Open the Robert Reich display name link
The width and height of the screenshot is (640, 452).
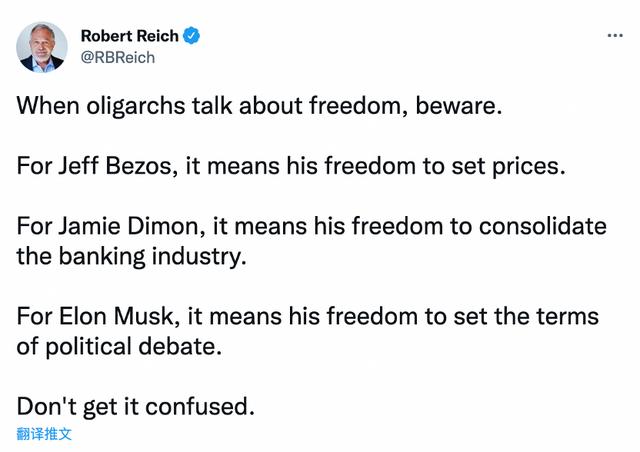coord(129,36)
